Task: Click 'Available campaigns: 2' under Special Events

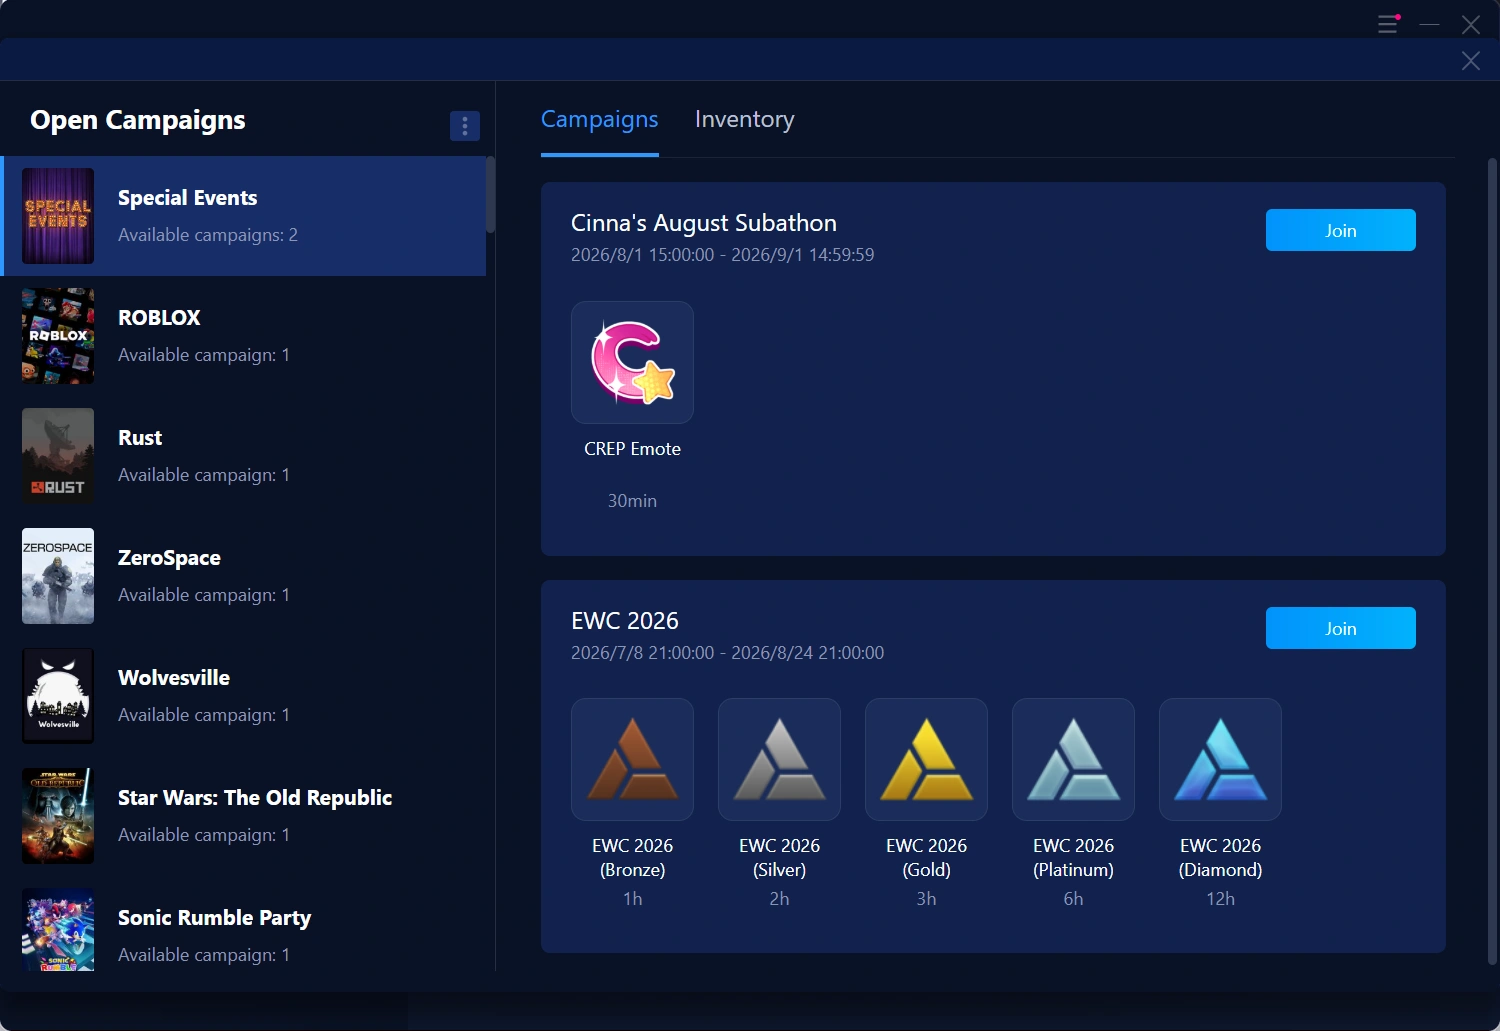Action: click(208, 235)
